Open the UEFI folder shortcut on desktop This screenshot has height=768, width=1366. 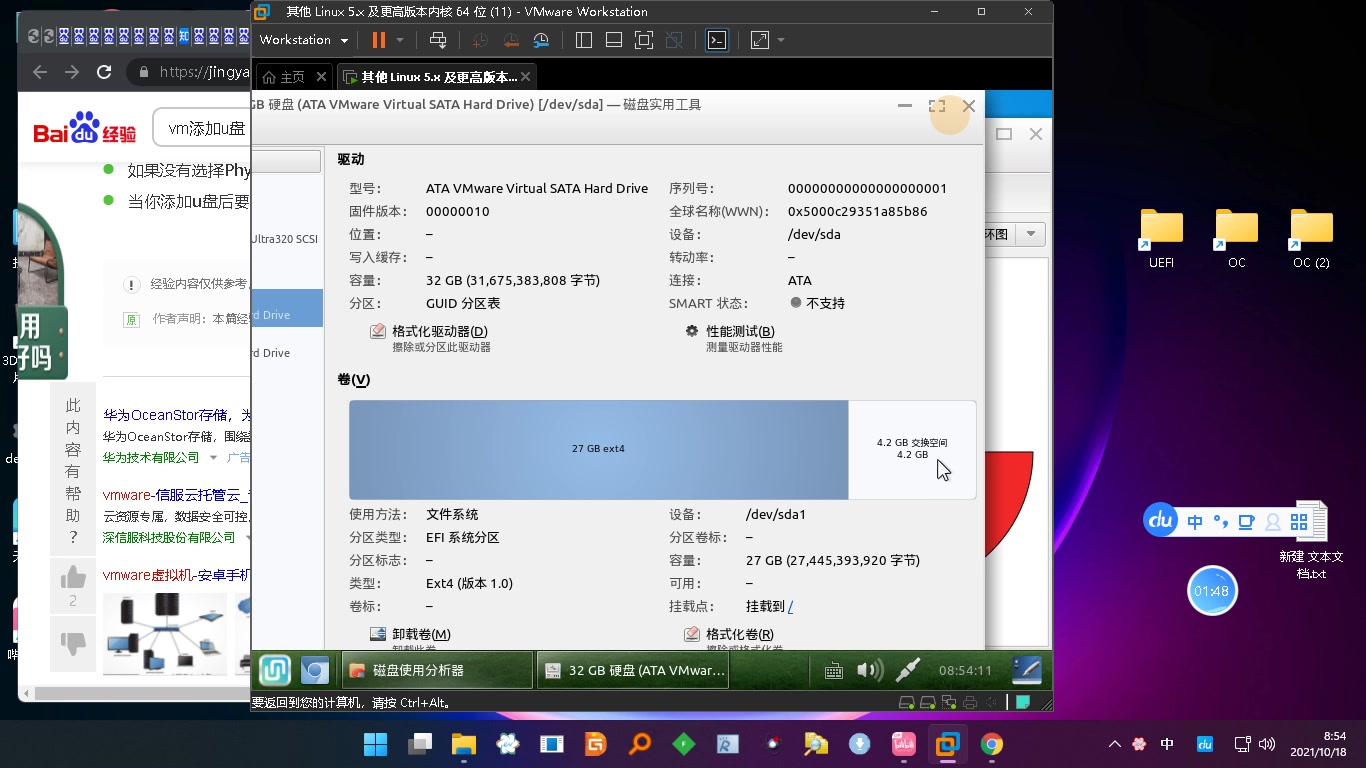coord(1161,239)
